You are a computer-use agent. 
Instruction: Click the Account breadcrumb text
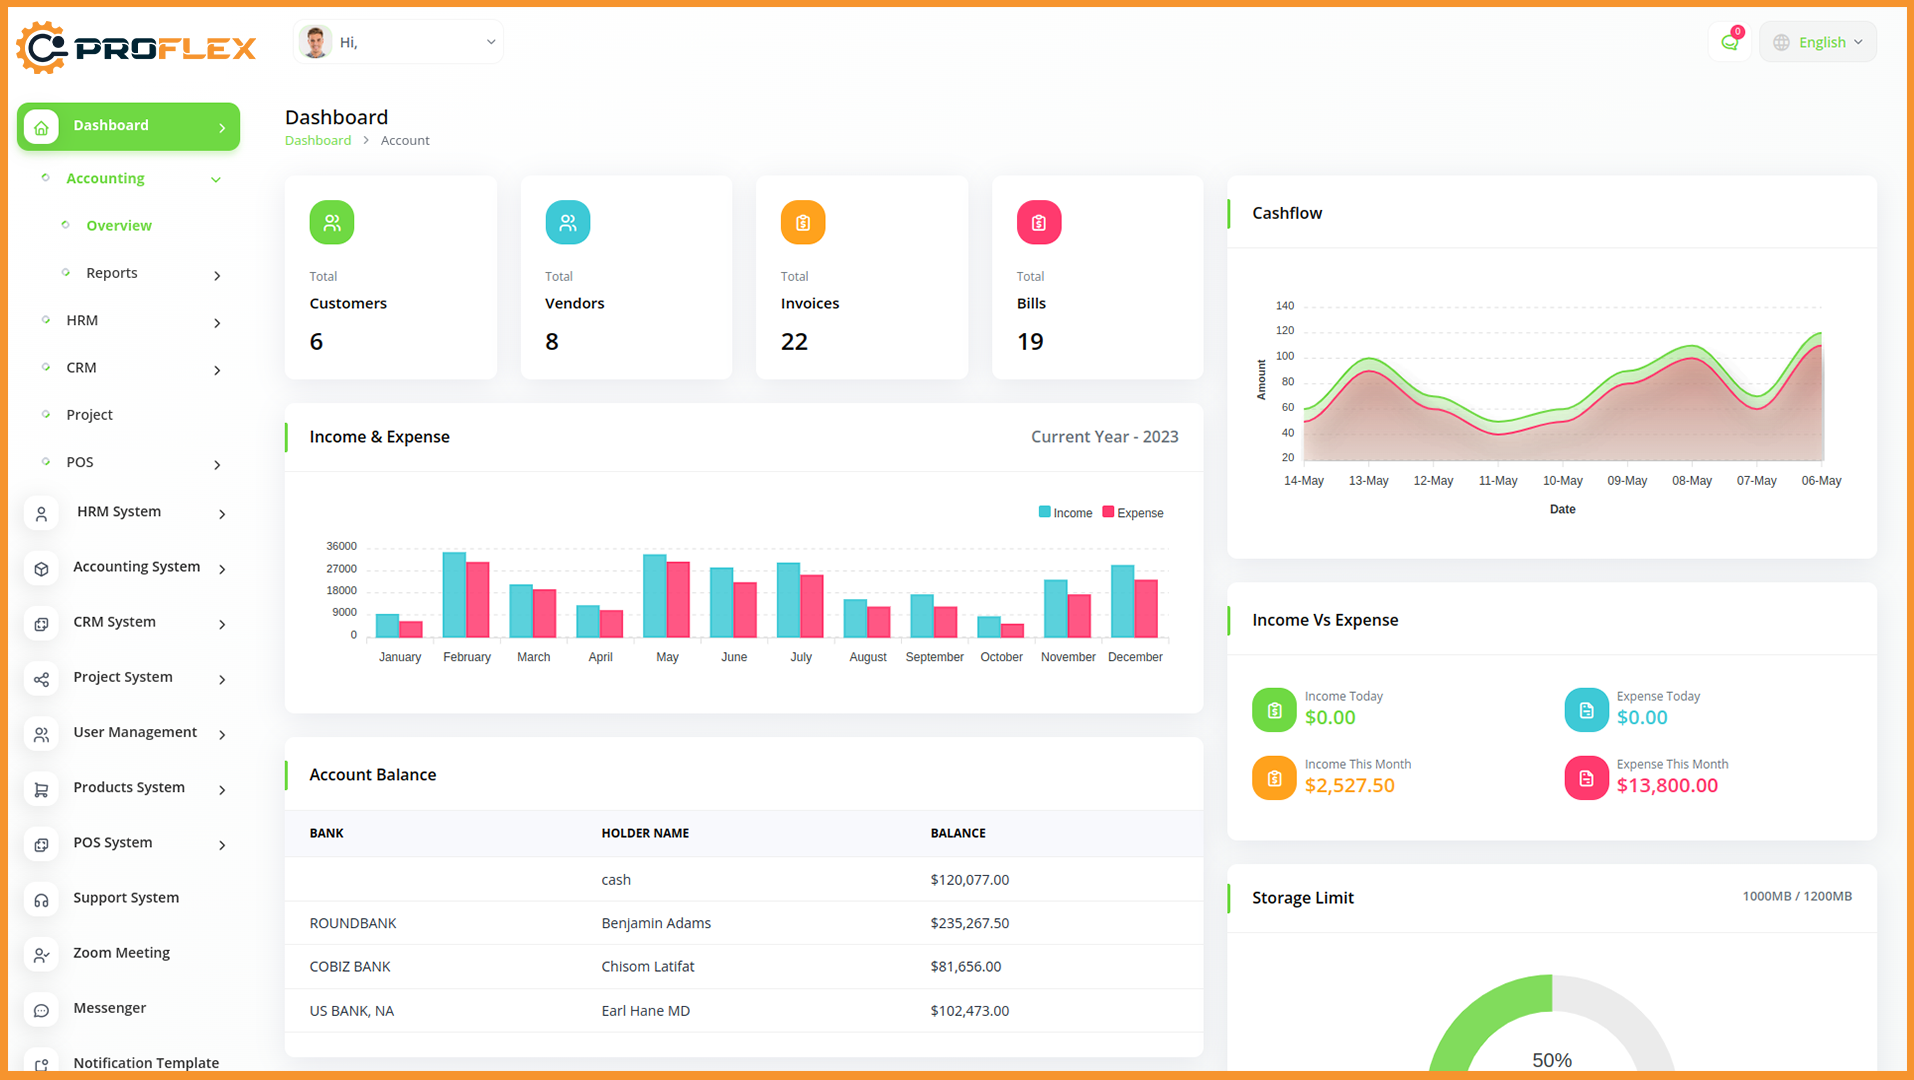[x=405, y=141]
